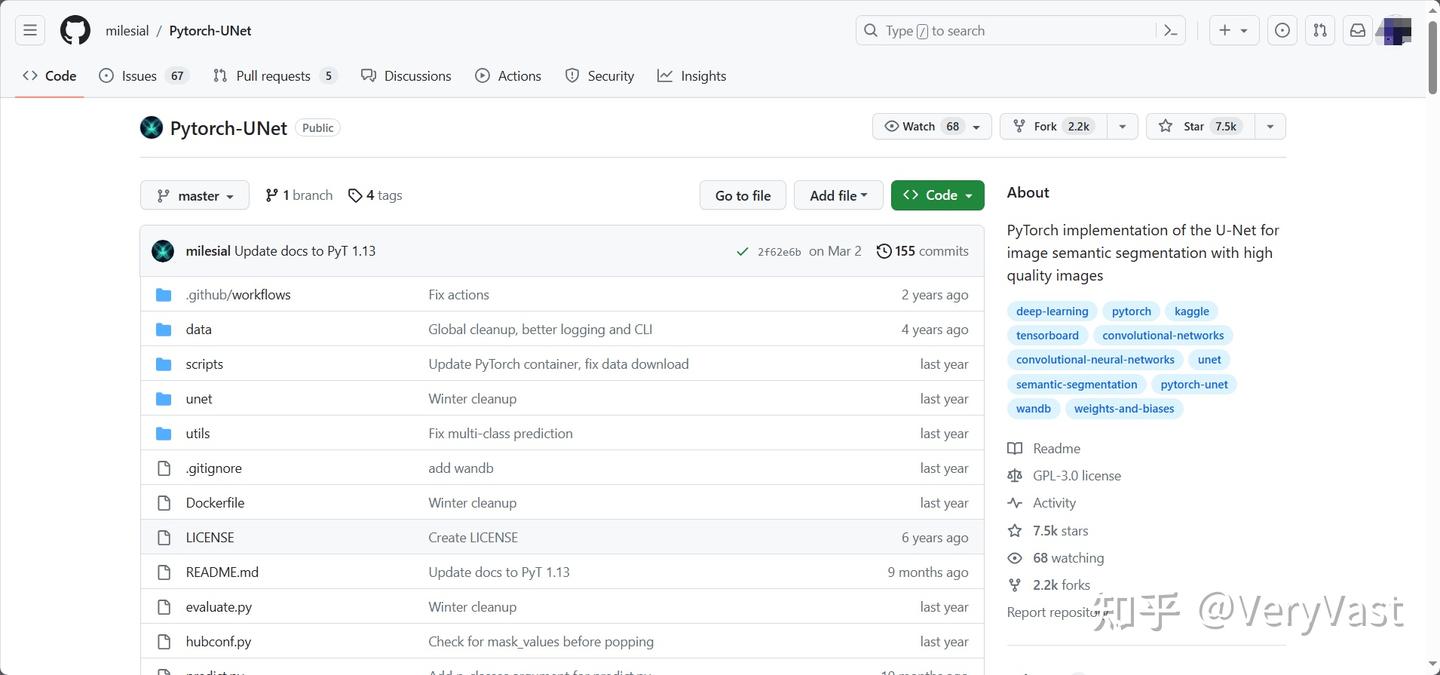Open the issues shortcut icon in header
The image size is (1440, 675).
click(x=1282, y=31)
